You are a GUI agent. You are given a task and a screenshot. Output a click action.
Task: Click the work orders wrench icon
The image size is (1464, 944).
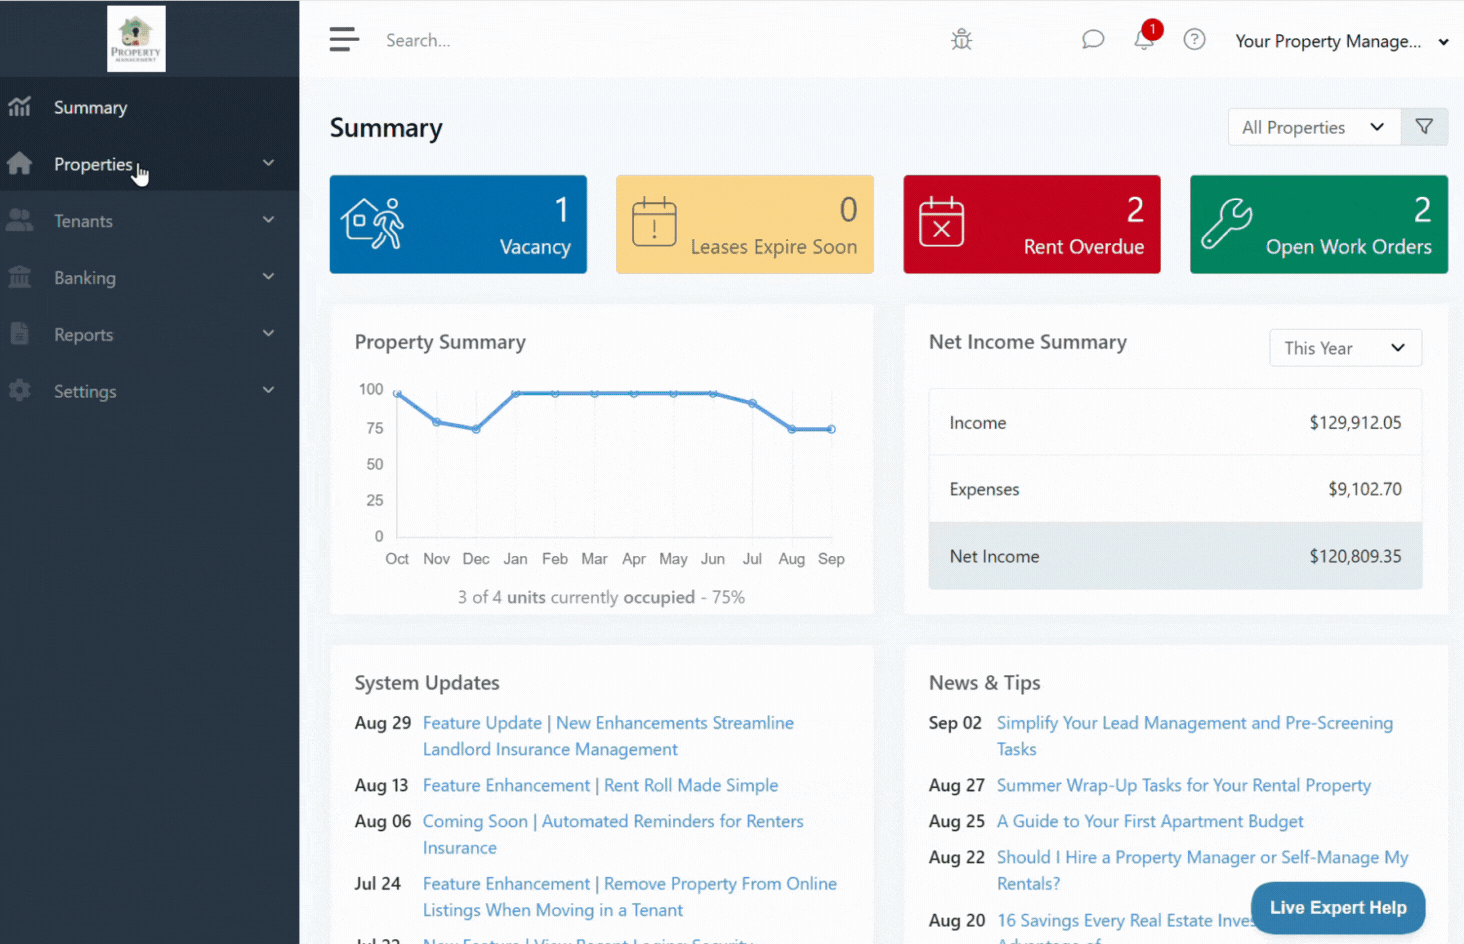[1227, 222]
